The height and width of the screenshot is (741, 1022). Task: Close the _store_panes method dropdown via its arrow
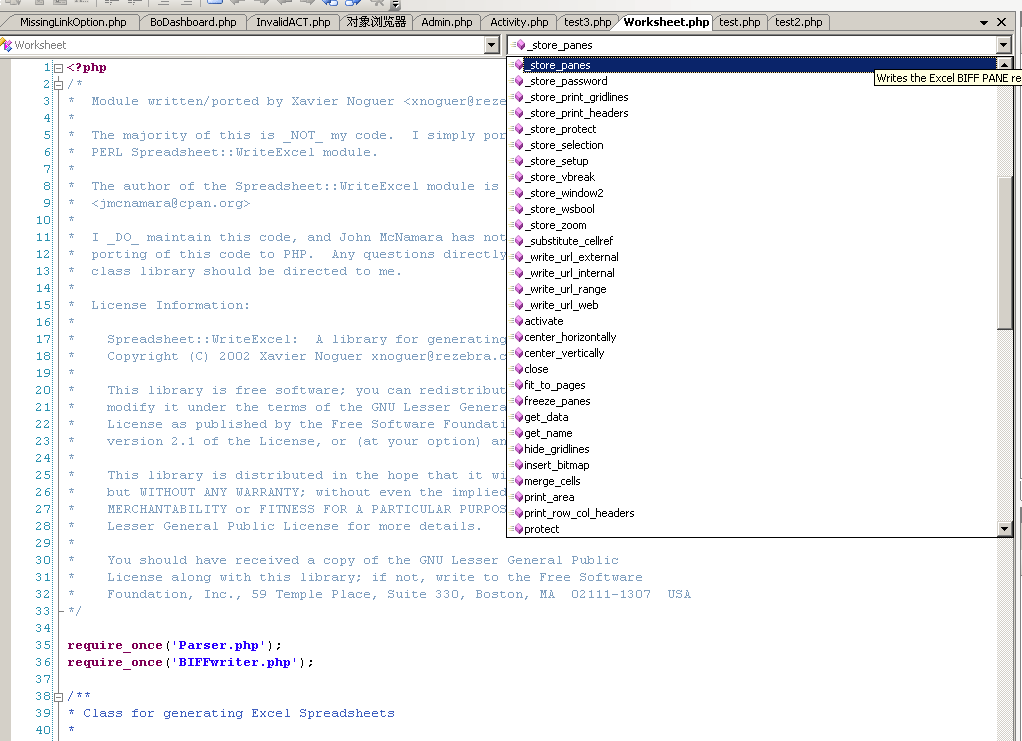tap(1003, 45)
